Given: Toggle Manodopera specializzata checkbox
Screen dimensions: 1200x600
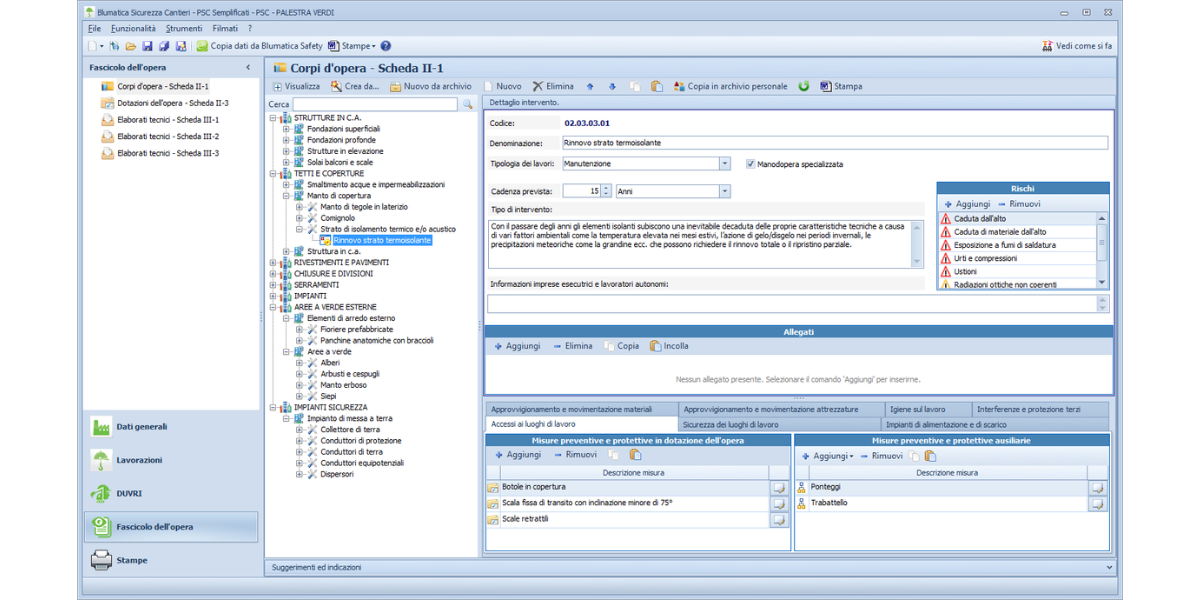Looking at the screenshot, I should coord(751,164).
